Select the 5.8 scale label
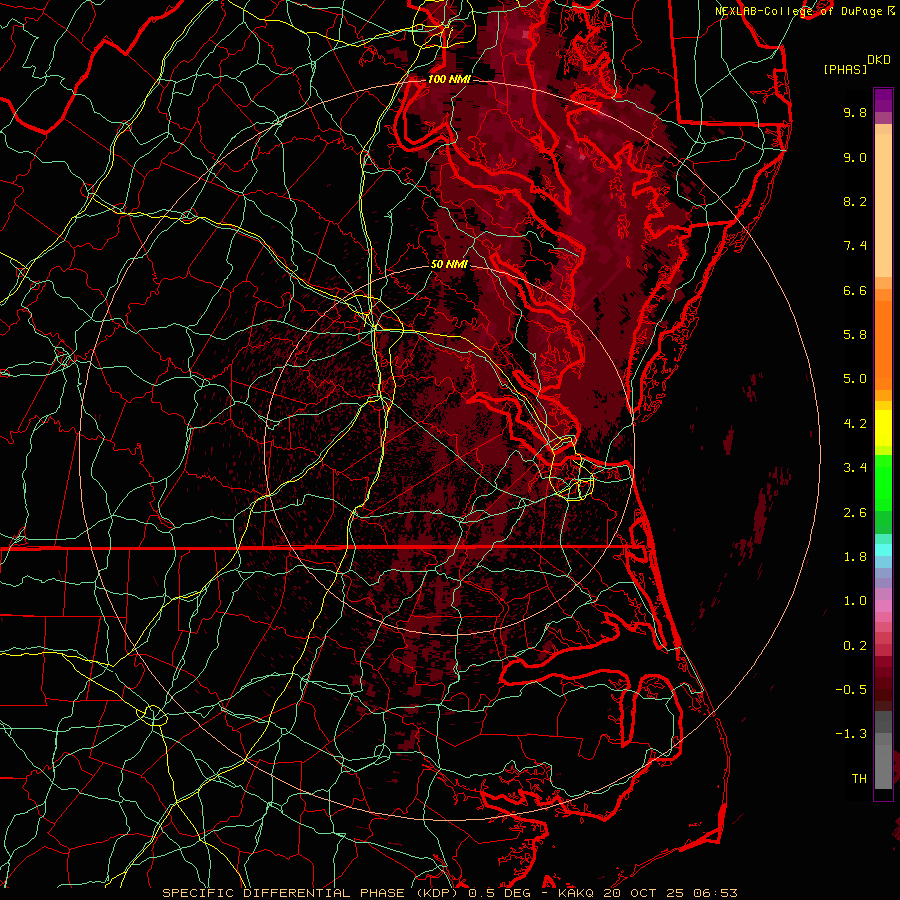This screenshot has width=900, height=900. (x=855, y=335)
